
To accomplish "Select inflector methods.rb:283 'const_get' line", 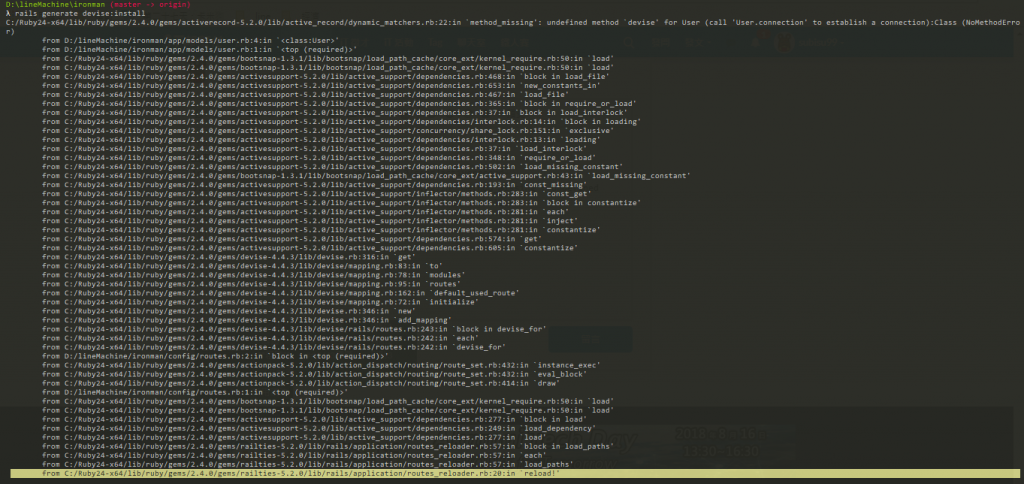I will (316, 194).
